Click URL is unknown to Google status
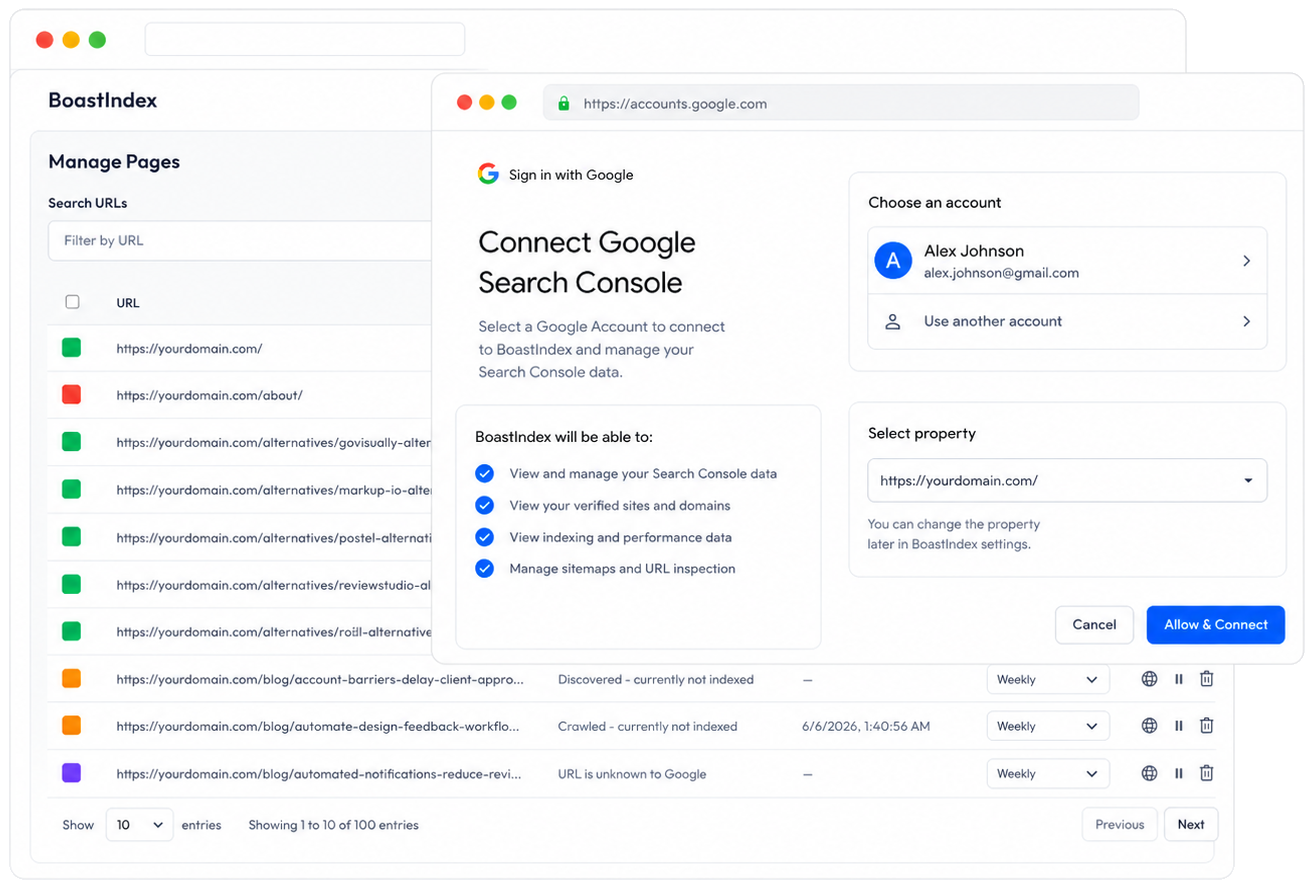Image resolution: width=1310 pixels, height=887 pixels. pos(632,773)
